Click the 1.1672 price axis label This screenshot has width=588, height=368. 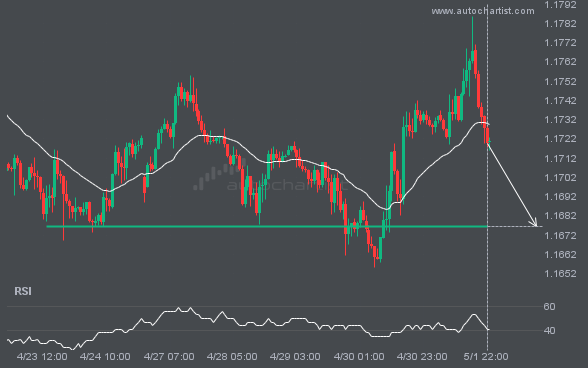[x=560, y=236]
